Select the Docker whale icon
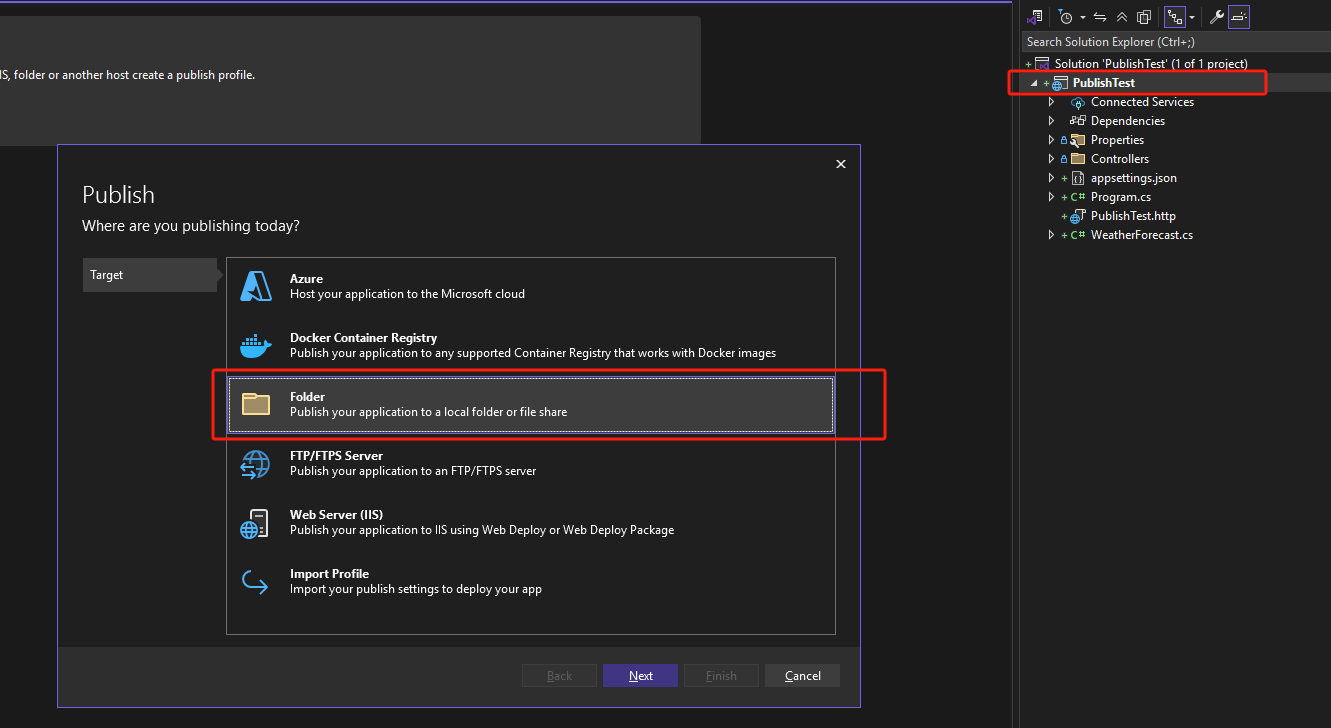This screenshot has width=1331, height=728. (x=256, y=346)
